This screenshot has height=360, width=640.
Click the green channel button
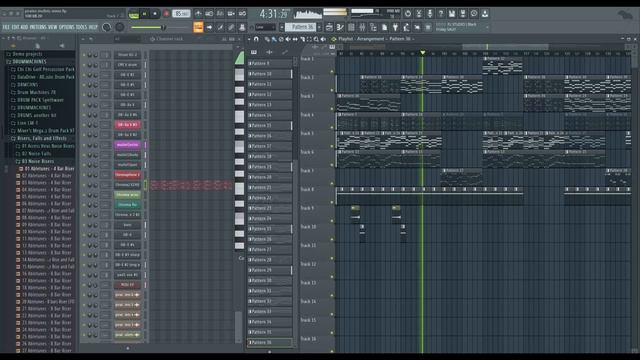pyautogui.click(x=127, y=195)
